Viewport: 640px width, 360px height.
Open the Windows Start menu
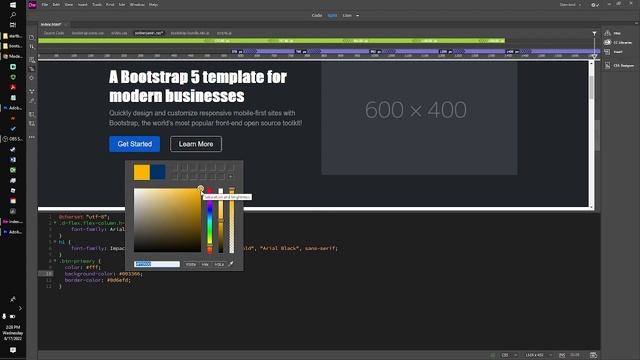(x=13, y=5)
